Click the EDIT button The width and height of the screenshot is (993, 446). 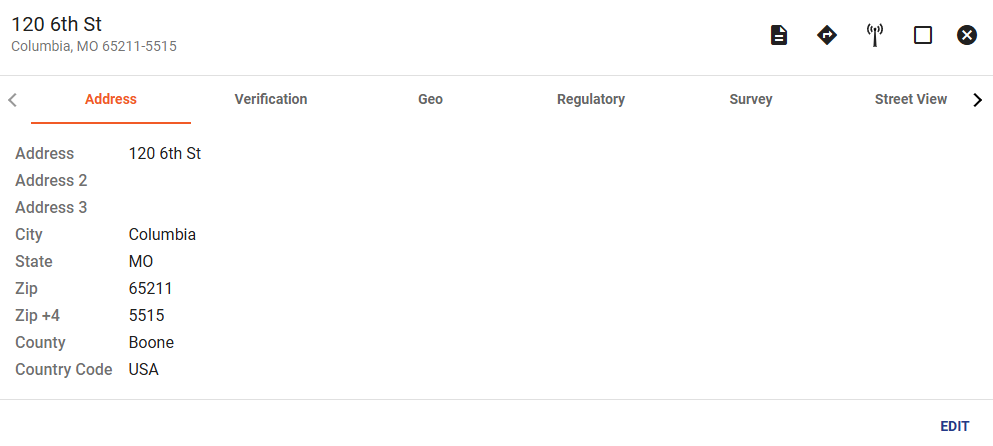pos(954,426)
